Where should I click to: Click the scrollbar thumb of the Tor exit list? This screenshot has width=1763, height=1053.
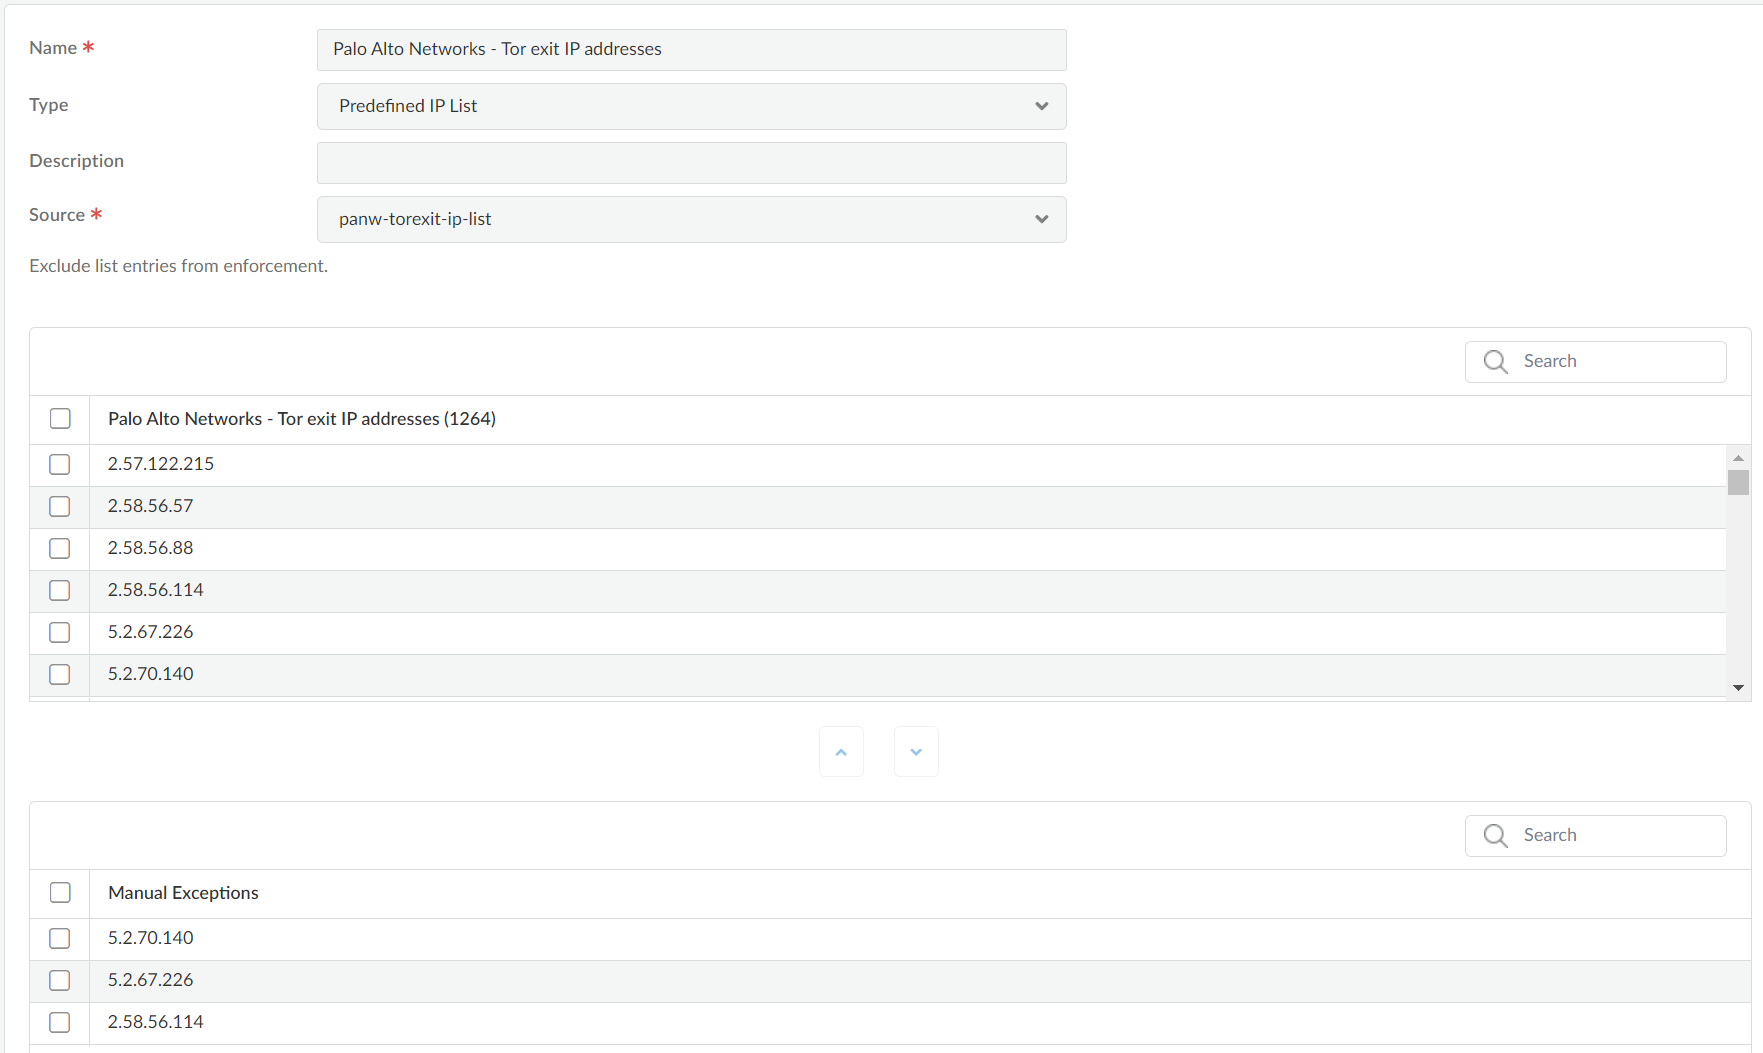click(x=1738, y=482)
